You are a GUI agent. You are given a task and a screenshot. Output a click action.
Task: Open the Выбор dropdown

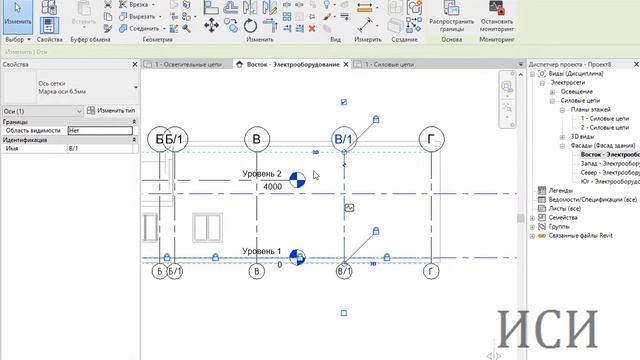coord(18,40)
